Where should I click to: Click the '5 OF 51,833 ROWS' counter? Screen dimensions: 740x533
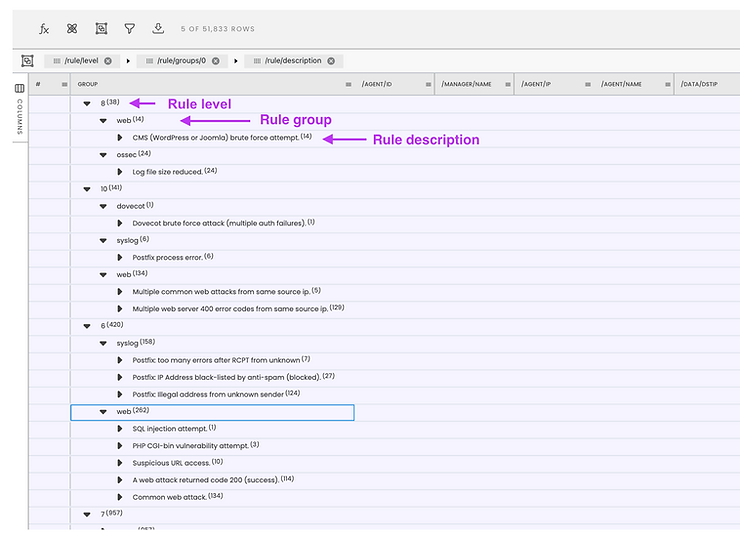click(218, 29)
